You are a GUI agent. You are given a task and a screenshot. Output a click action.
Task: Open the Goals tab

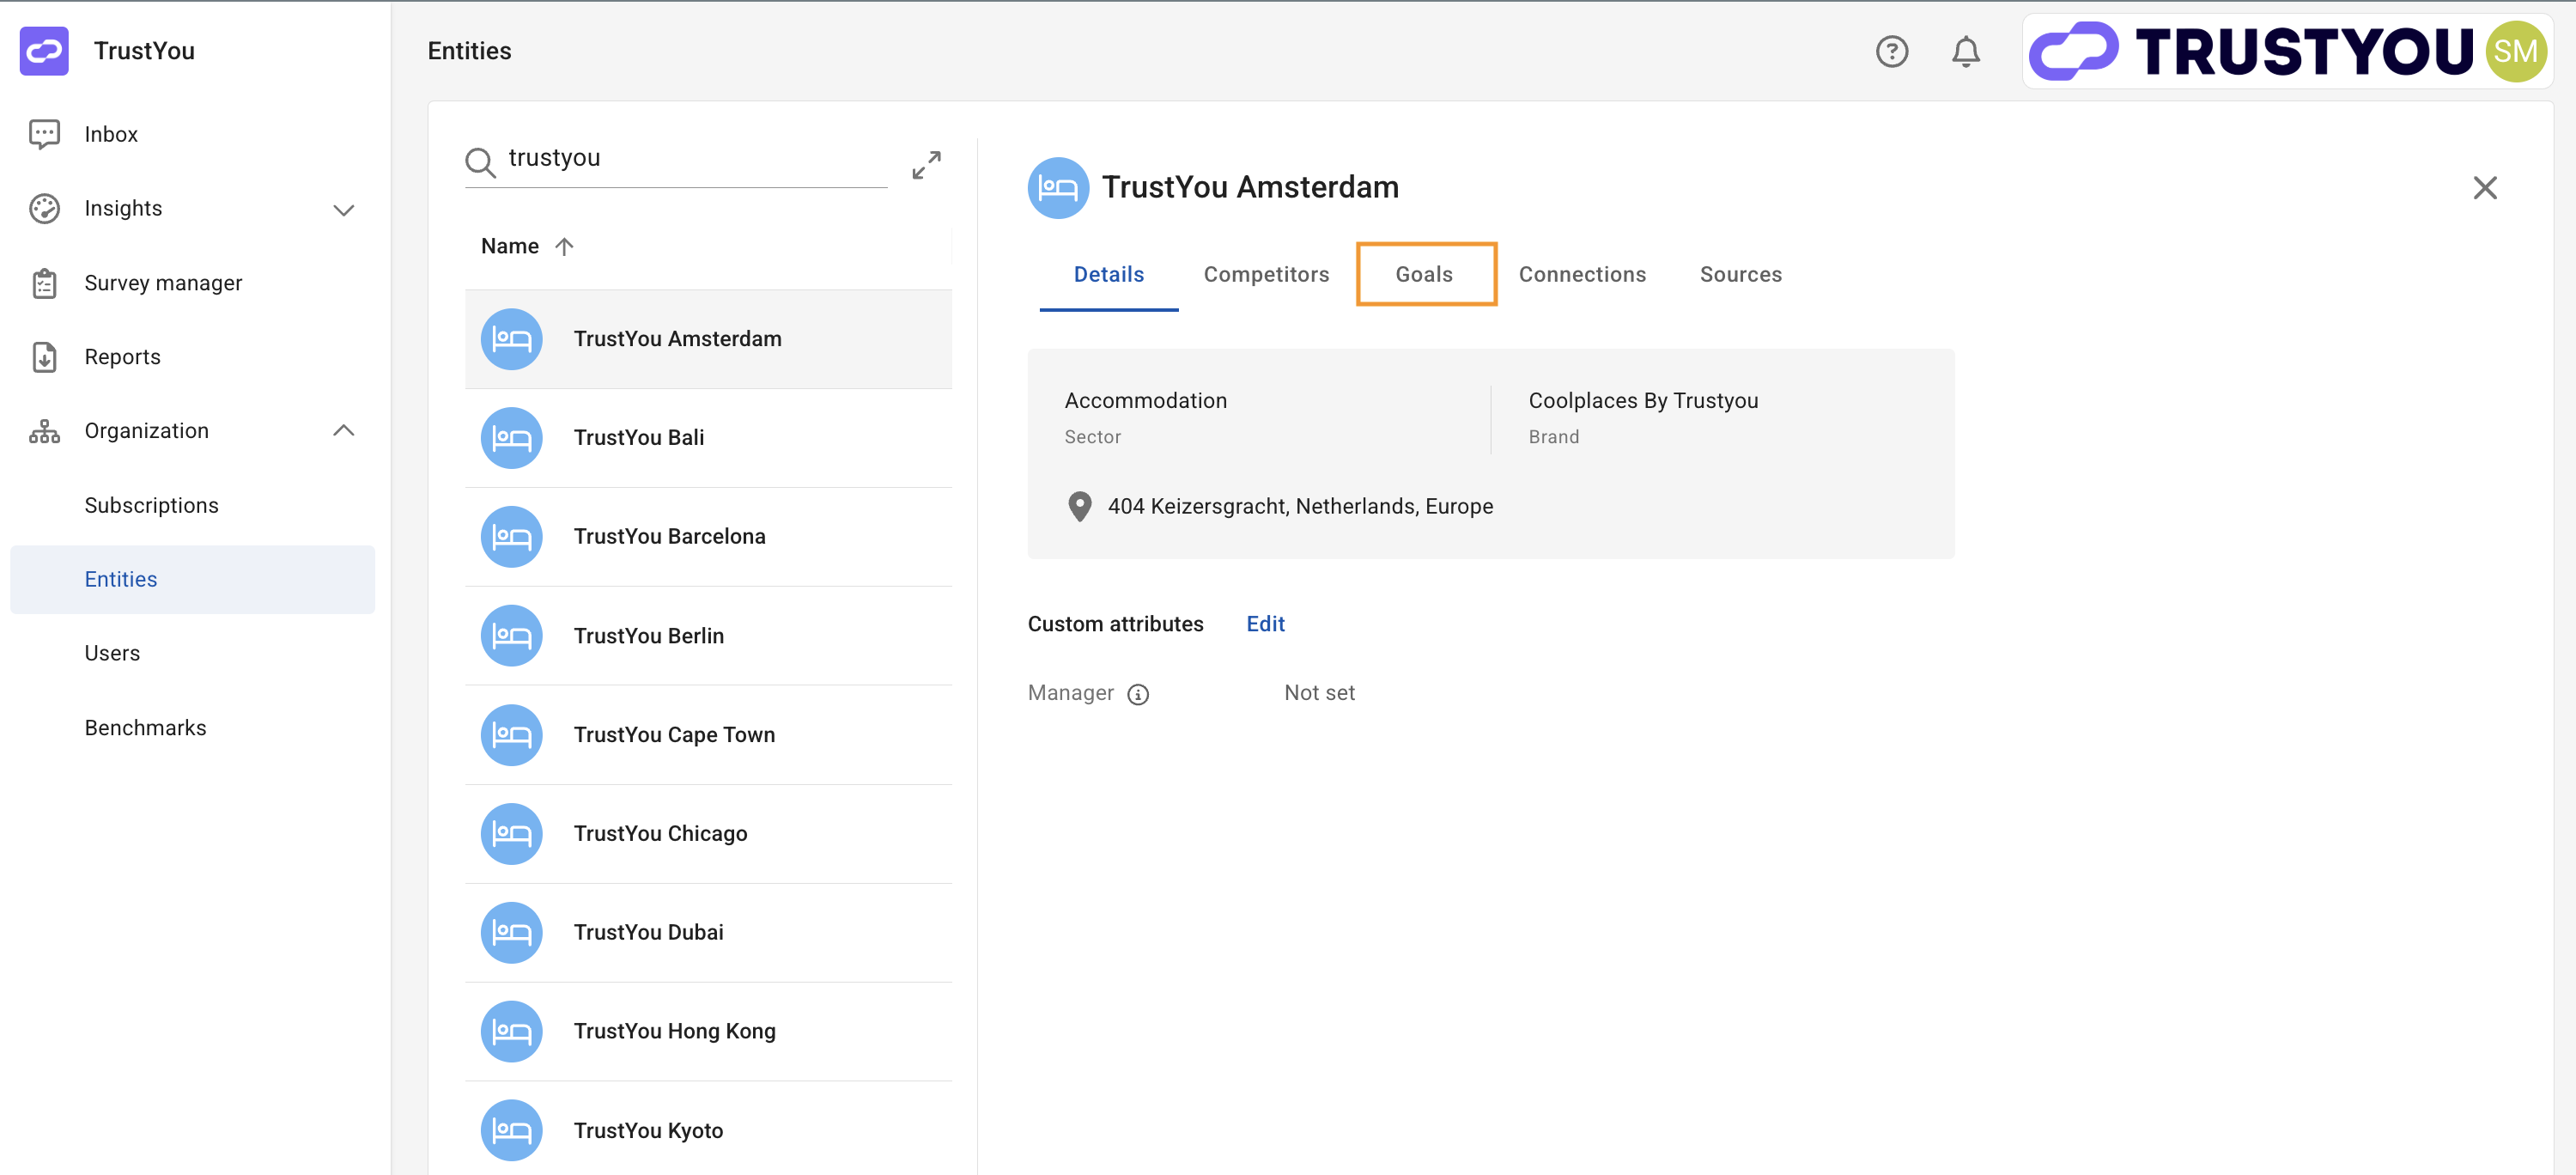(x=1424, y=275)
